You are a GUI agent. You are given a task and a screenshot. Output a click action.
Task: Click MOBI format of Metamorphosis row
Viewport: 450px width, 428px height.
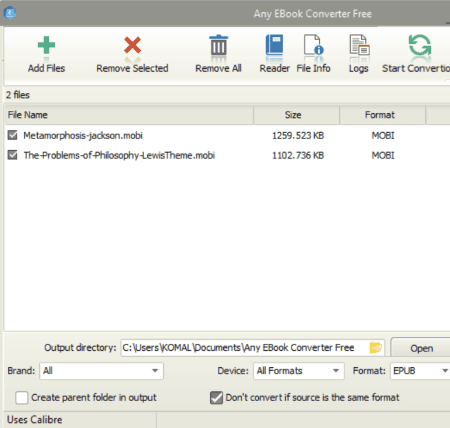click(383, 135)
